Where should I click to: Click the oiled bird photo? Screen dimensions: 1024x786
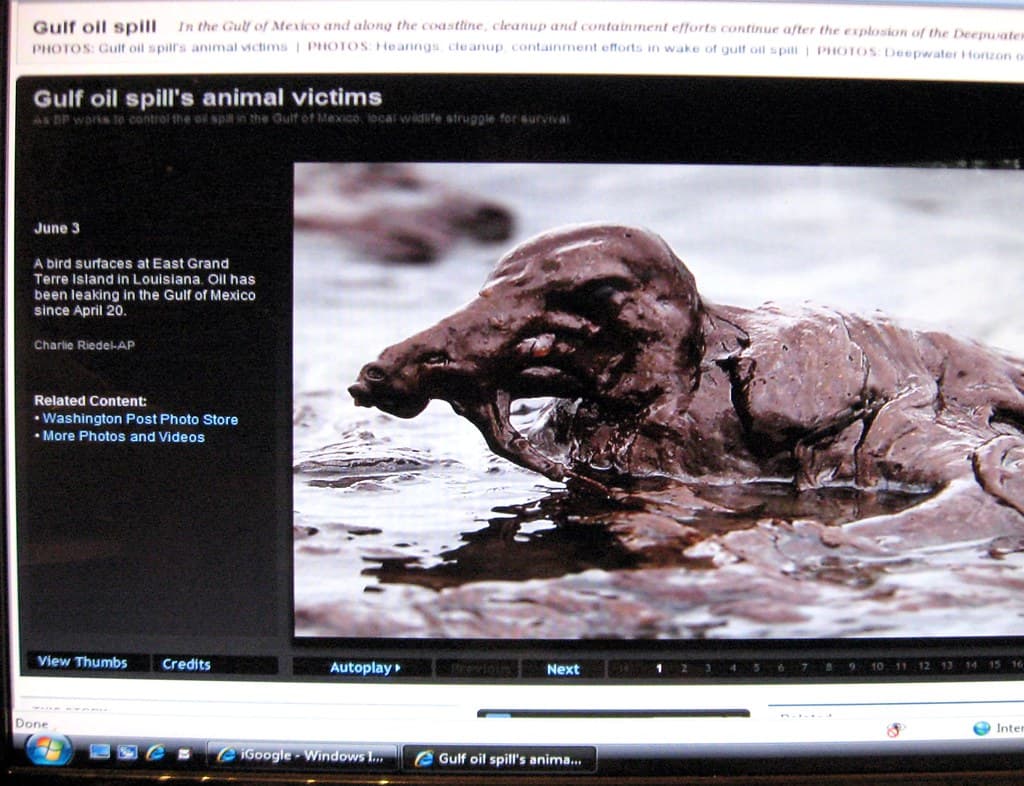[x=659, y=400]
